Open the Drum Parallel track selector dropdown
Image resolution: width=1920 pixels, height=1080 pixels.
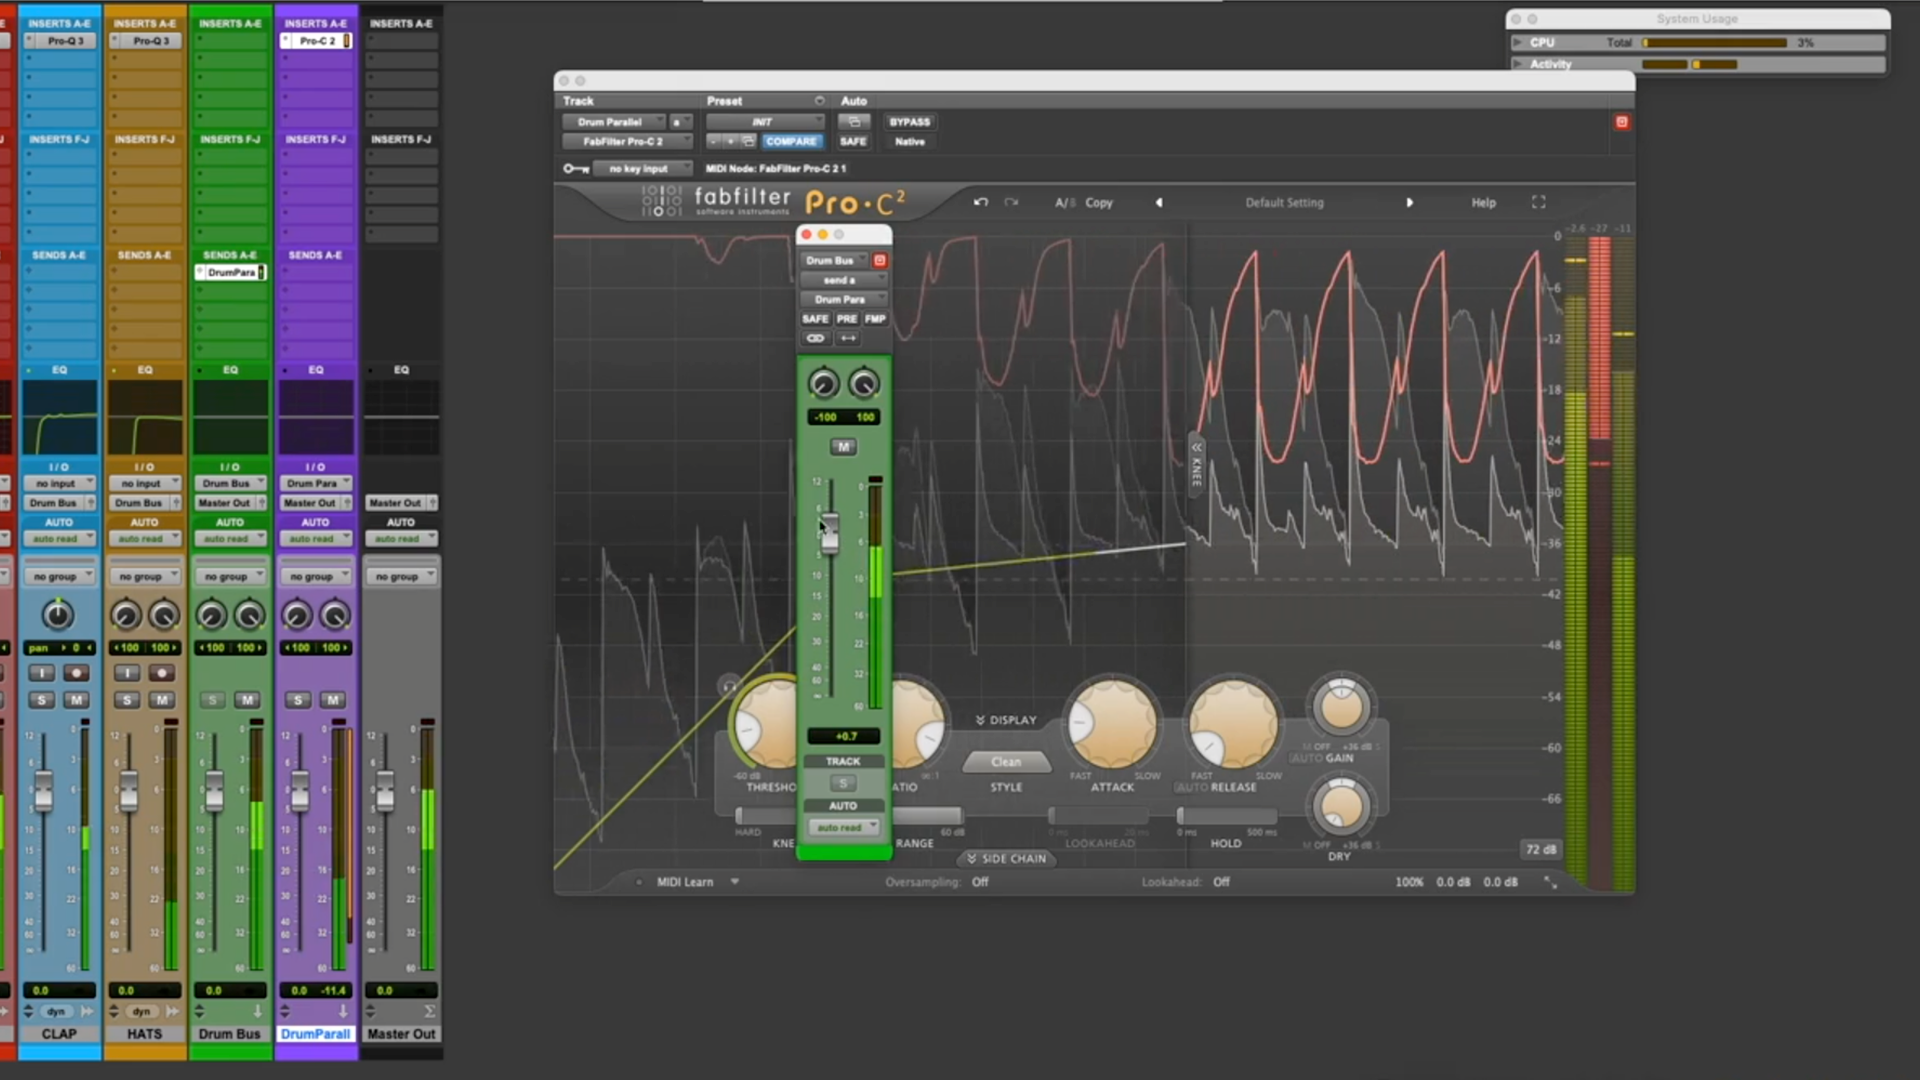pos(612,122)
